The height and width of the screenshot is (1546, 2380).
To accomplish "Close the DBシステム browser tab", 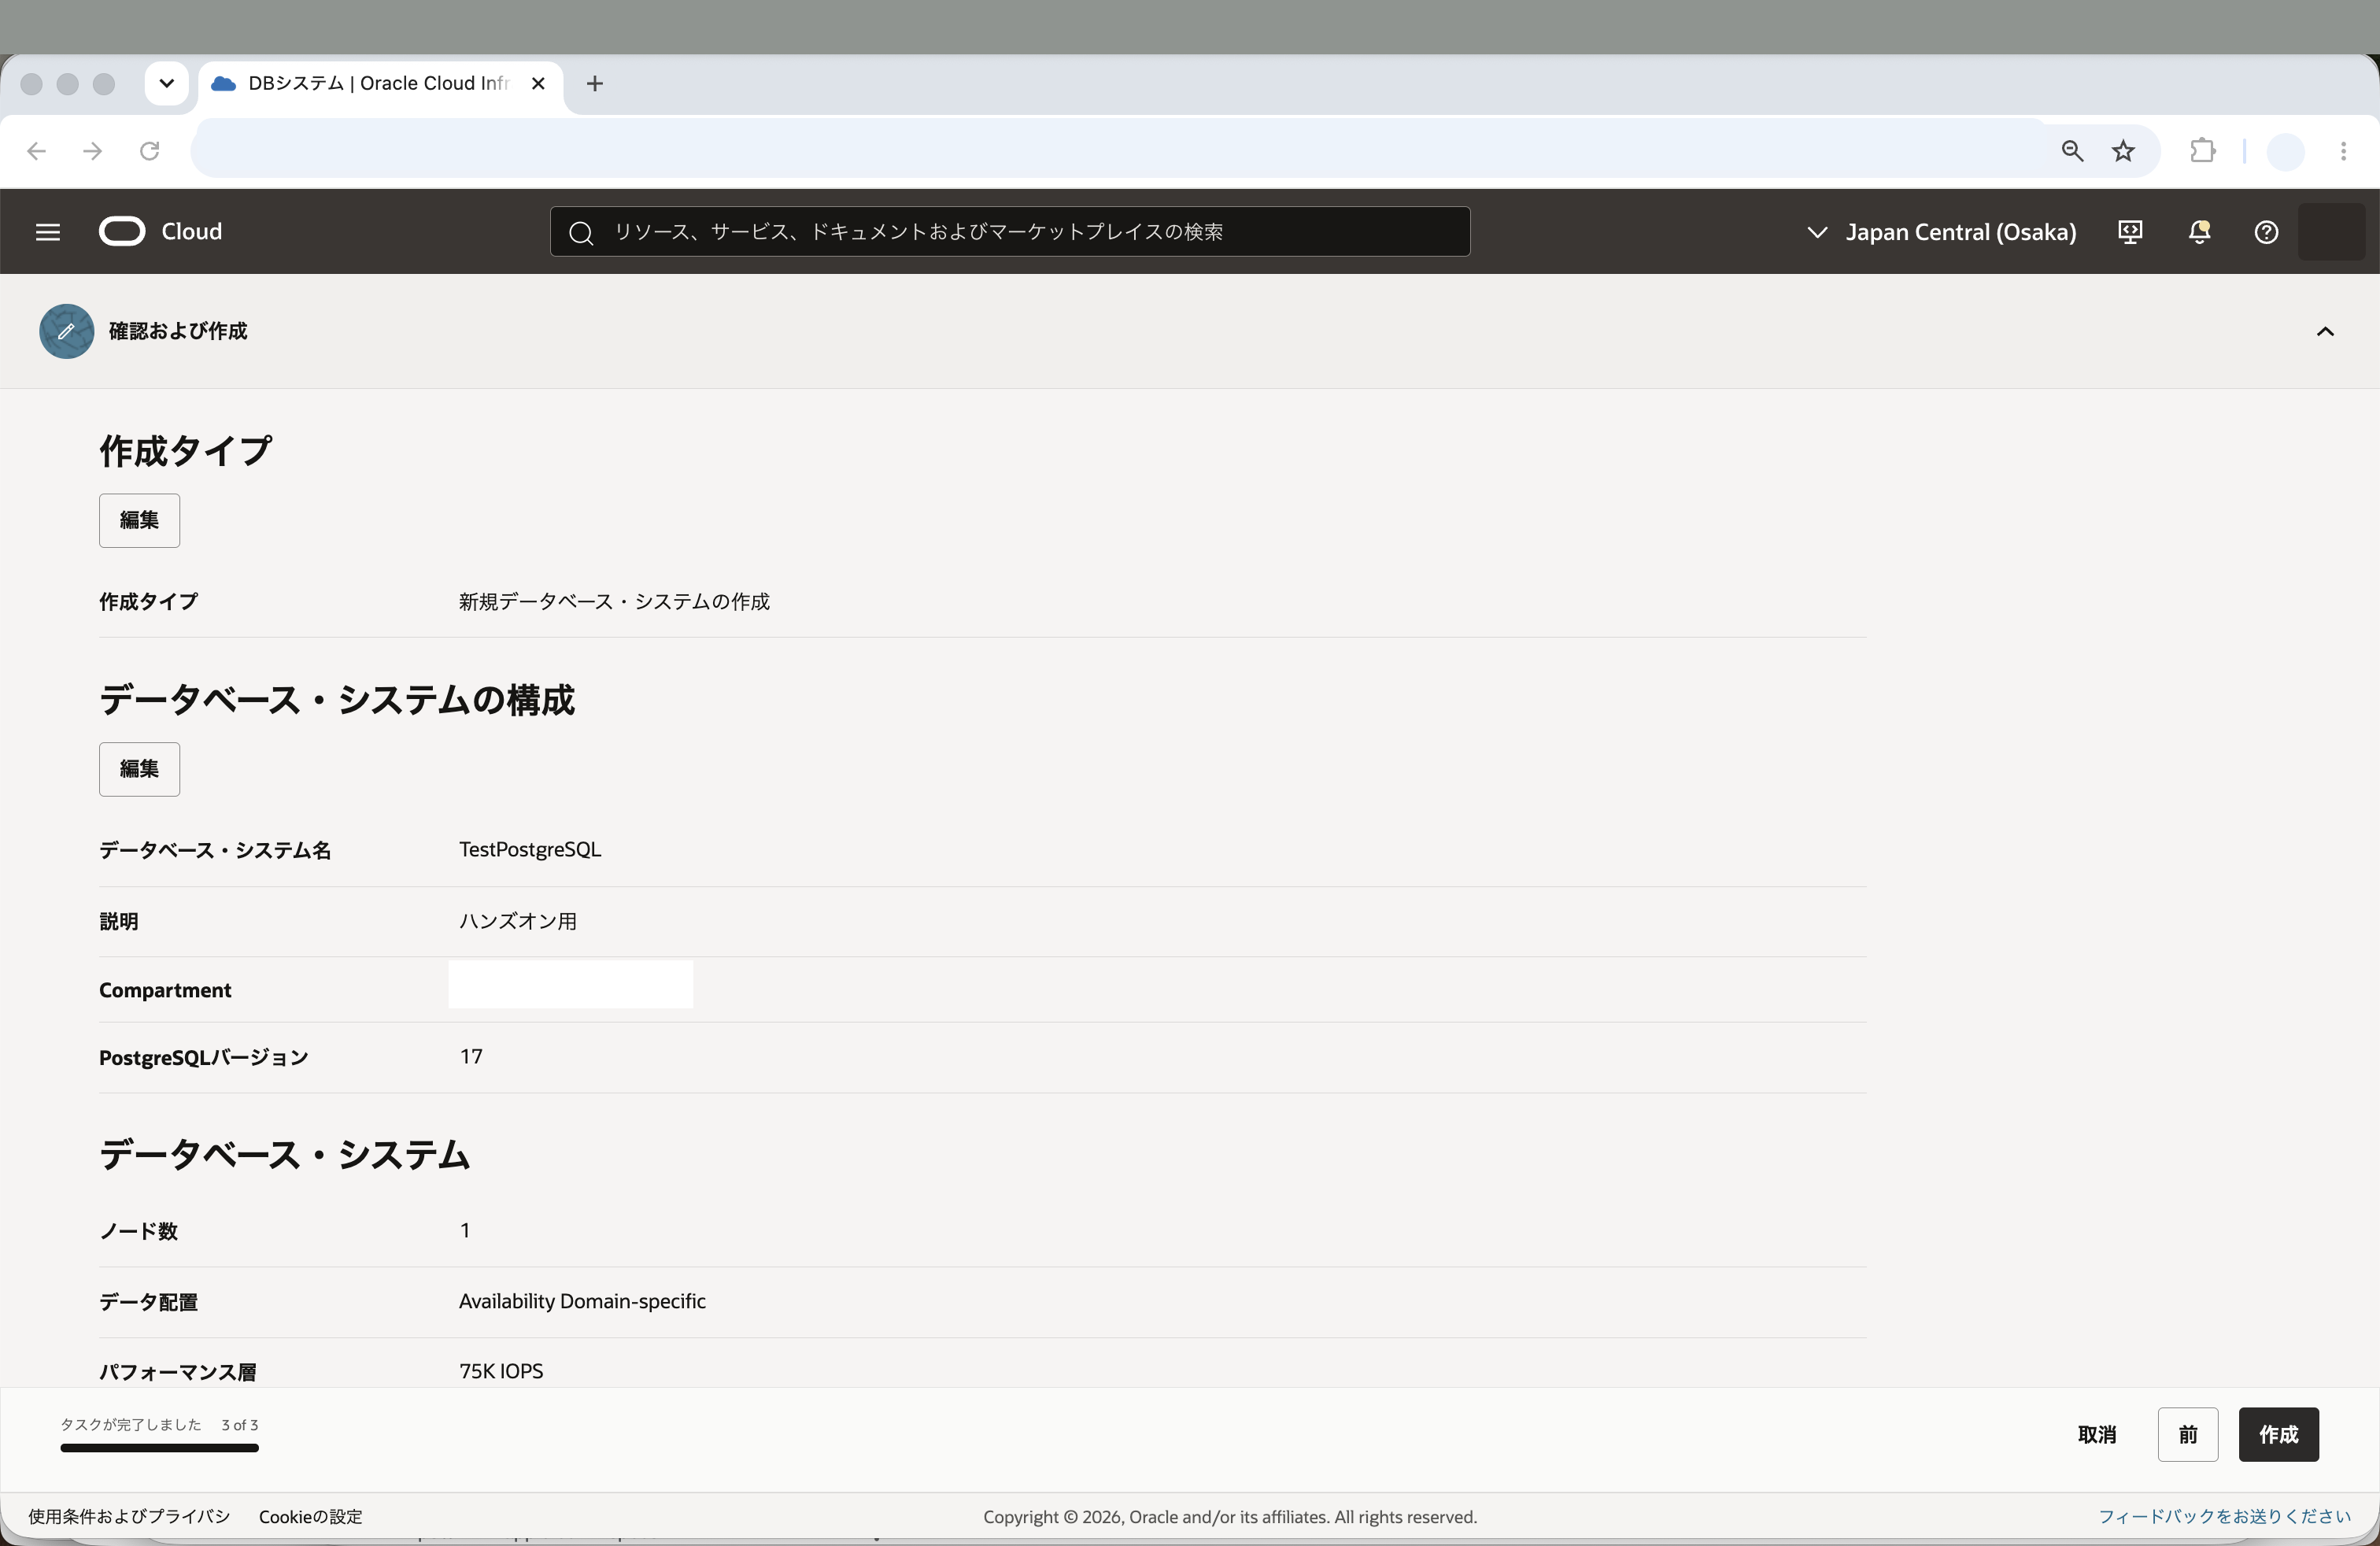I will point(538,84).
